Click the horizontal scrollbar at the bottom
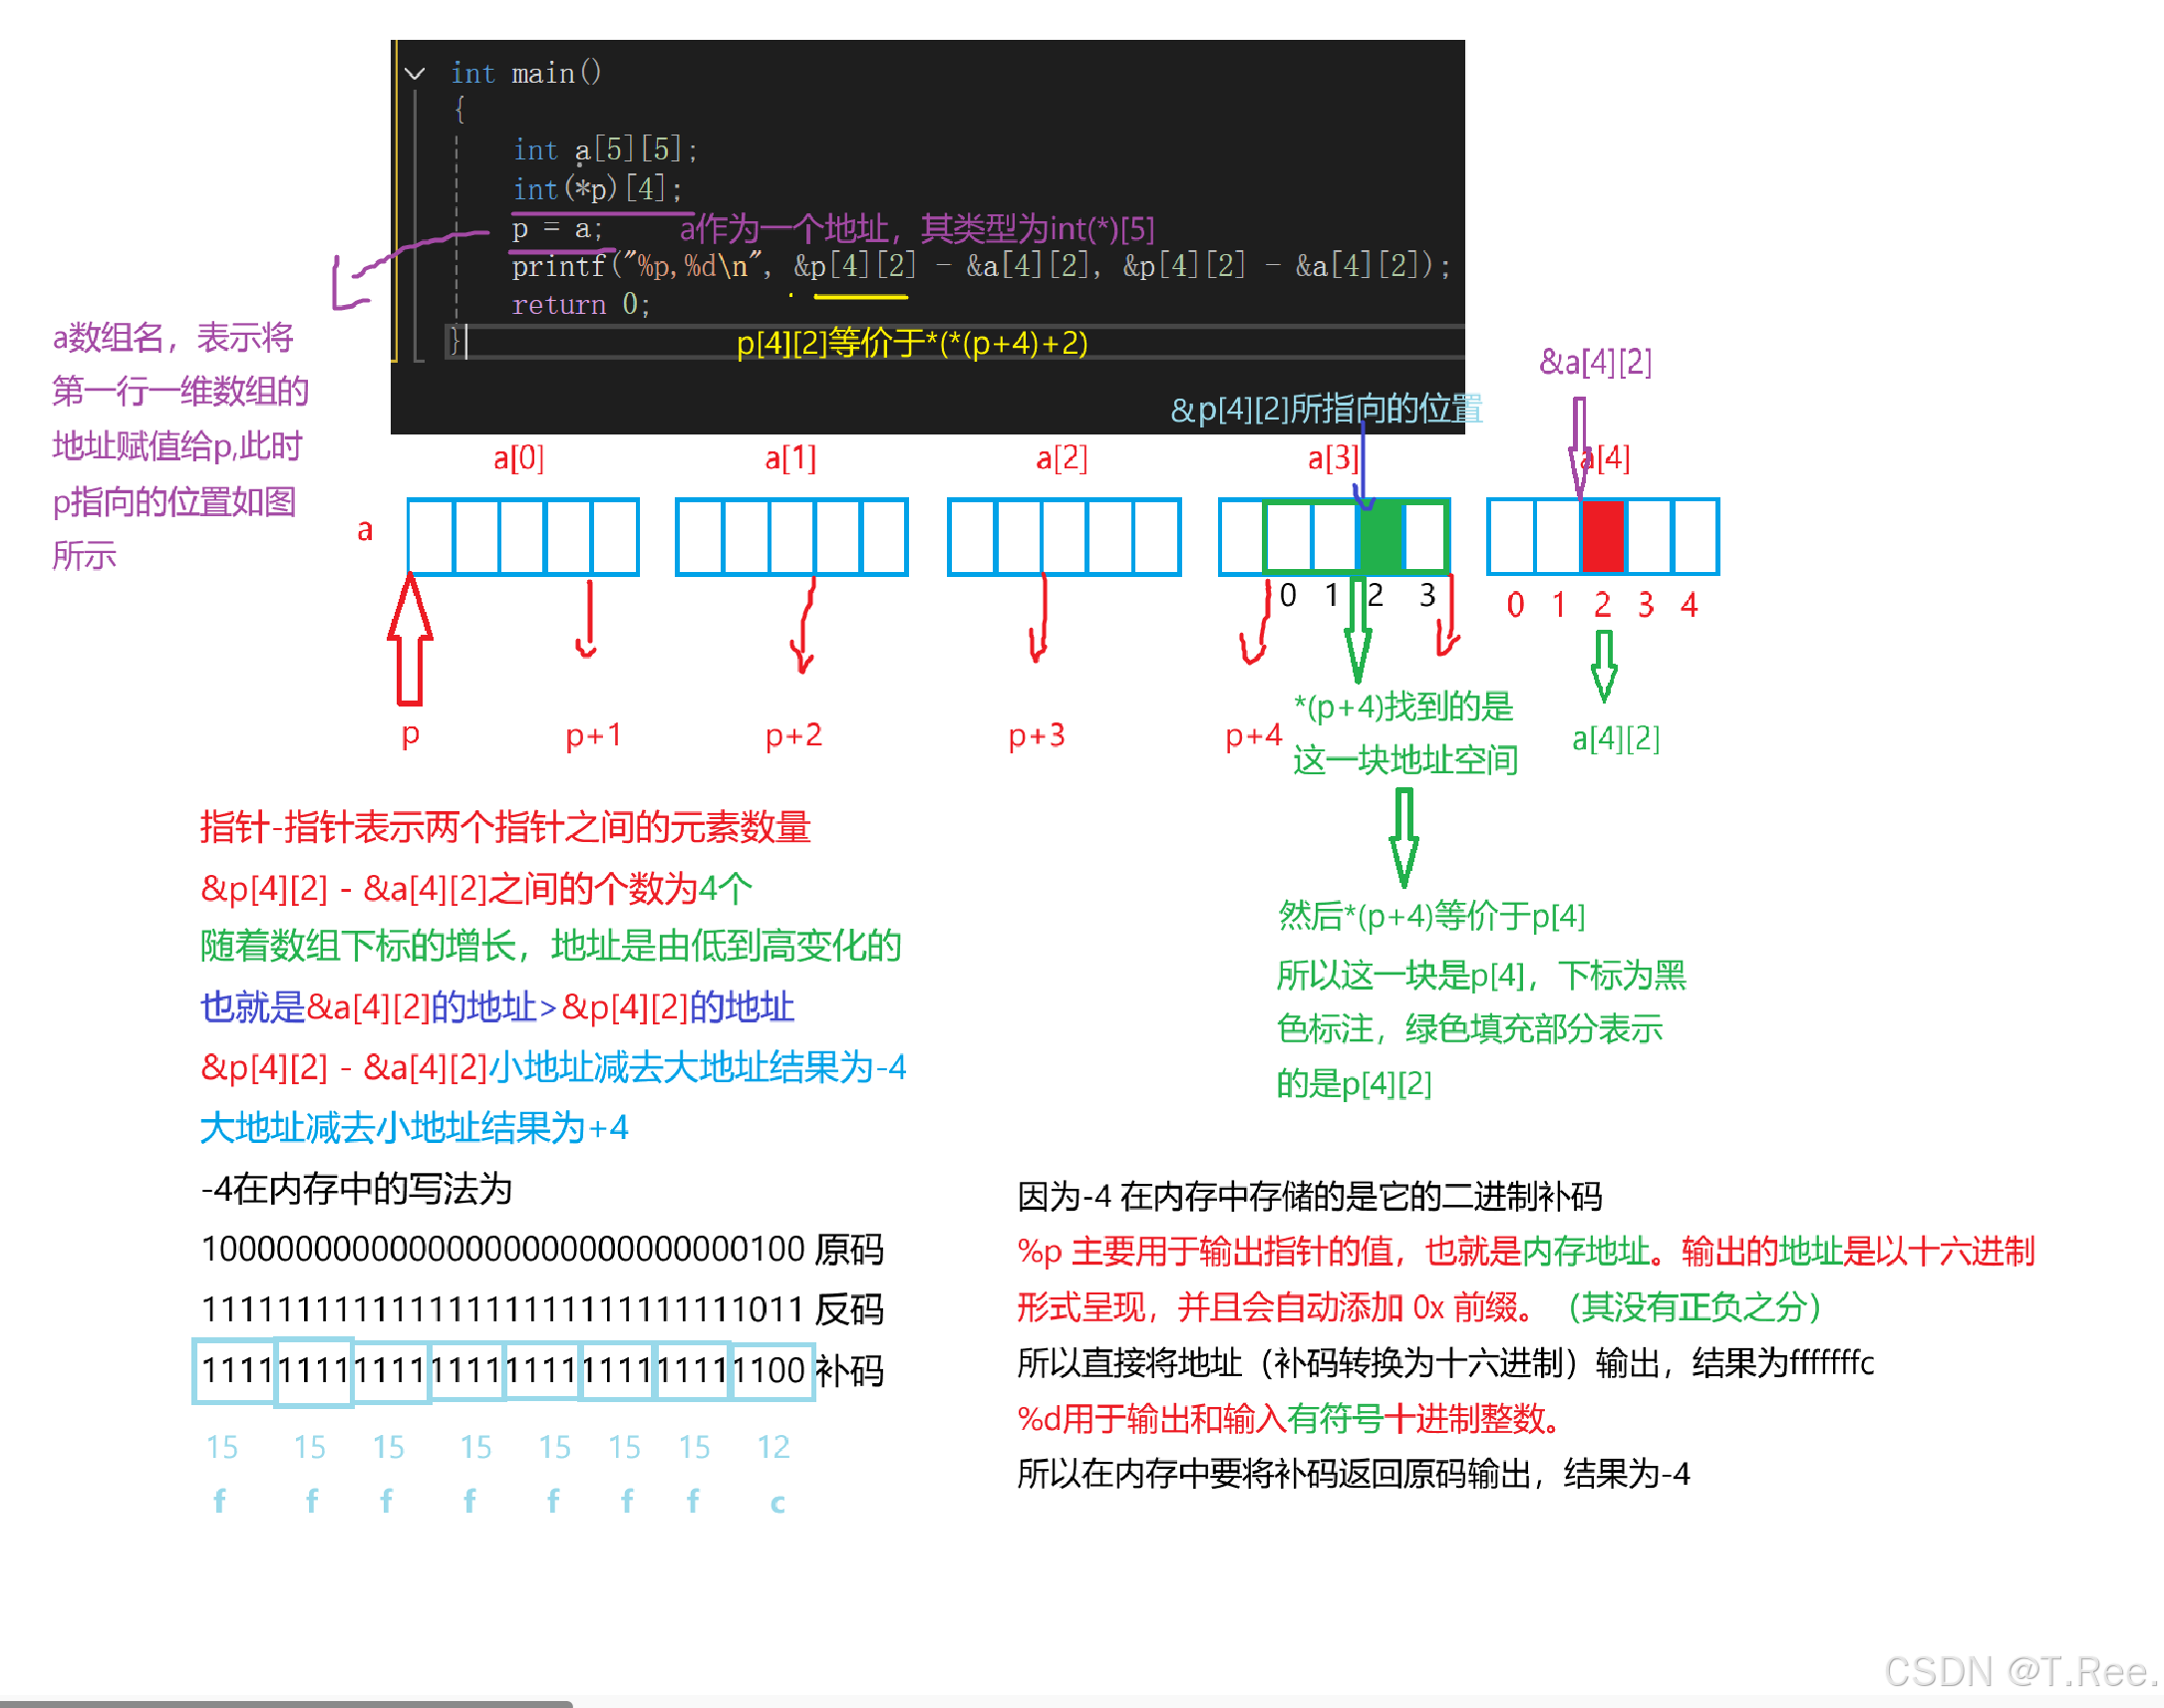 pos(286,1702)
